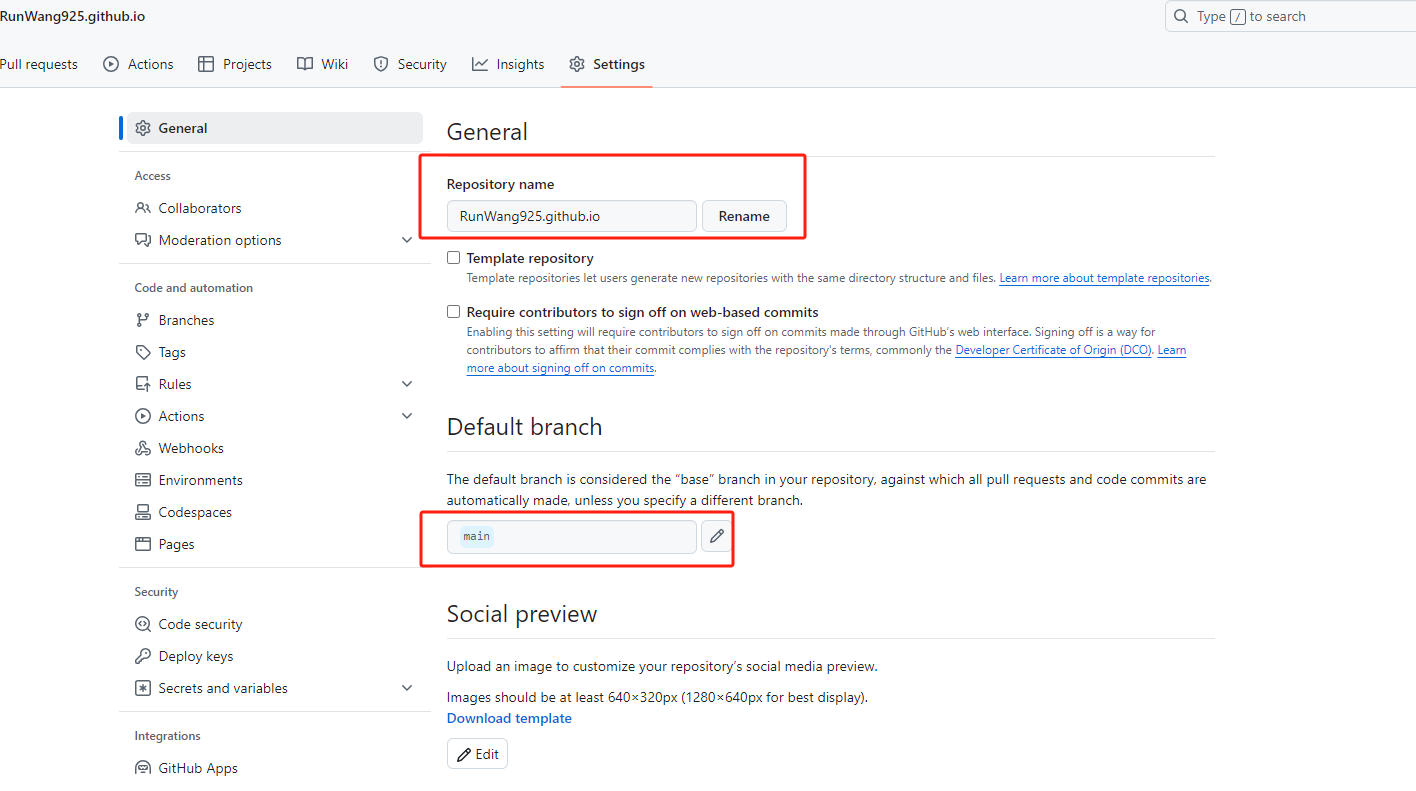
Task: Open the Insights tab
Action: pyautogui.click(x=508, y=64)
